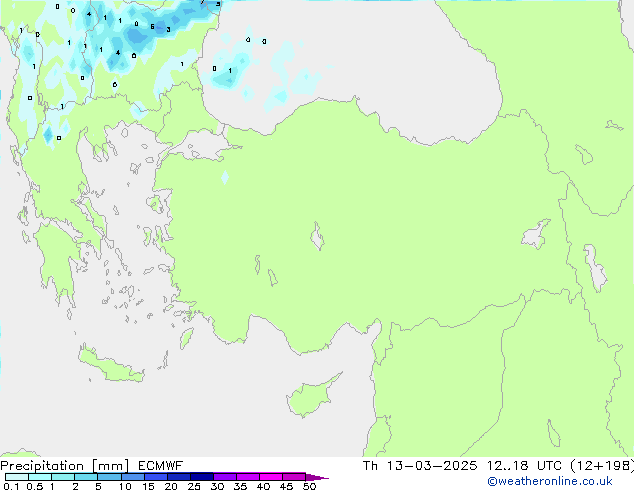Select the 20–25 mm legend swatch
634x490 pixels.
[178, 477]
